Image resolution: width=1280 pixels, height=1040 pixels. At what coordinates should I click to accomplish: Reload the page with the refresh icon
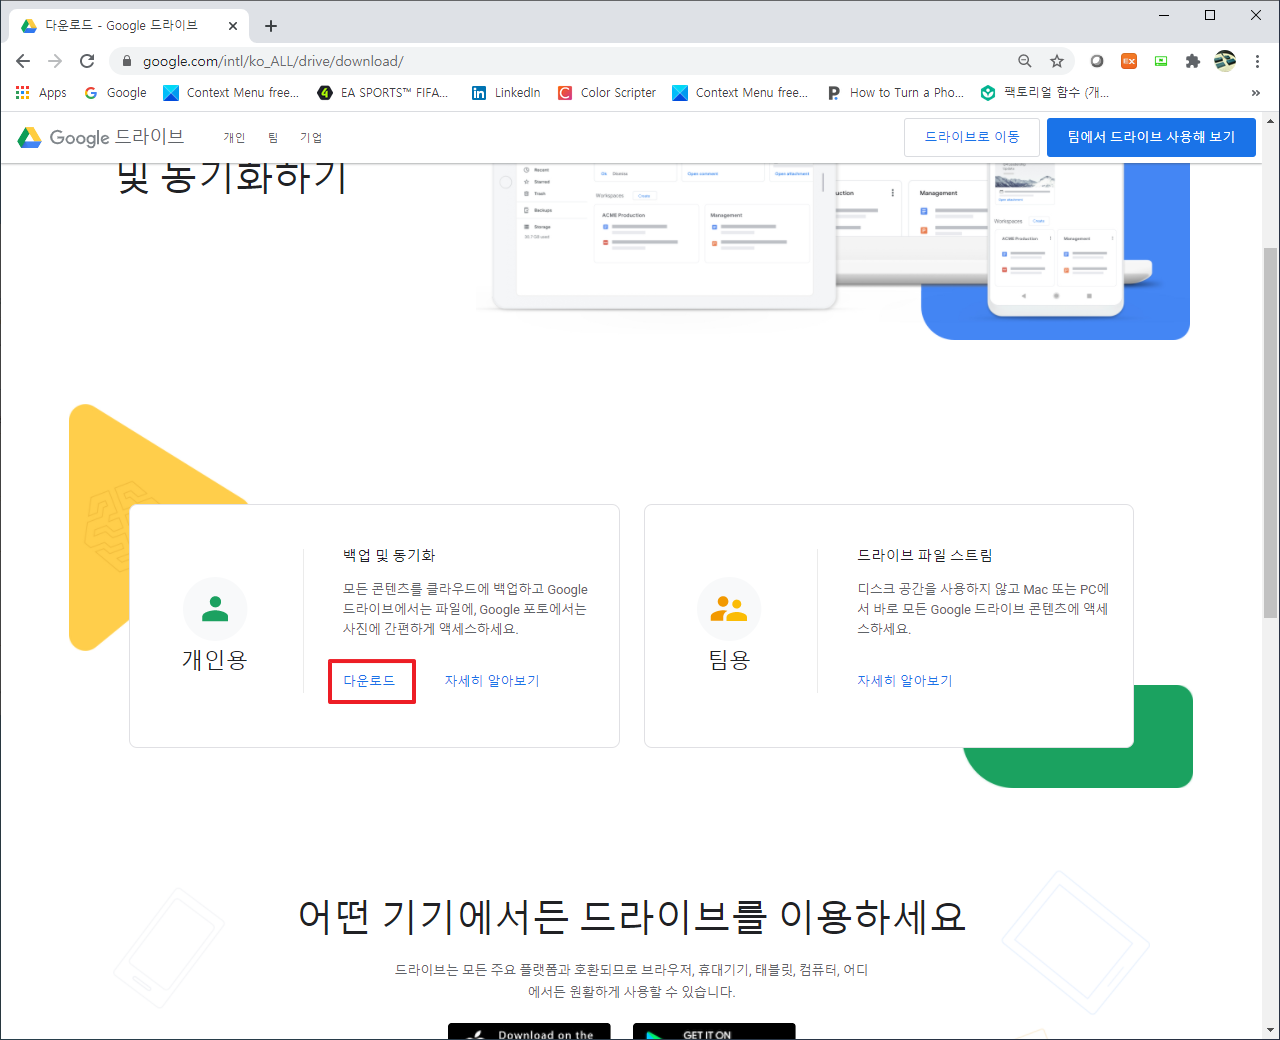coord(87,61)
